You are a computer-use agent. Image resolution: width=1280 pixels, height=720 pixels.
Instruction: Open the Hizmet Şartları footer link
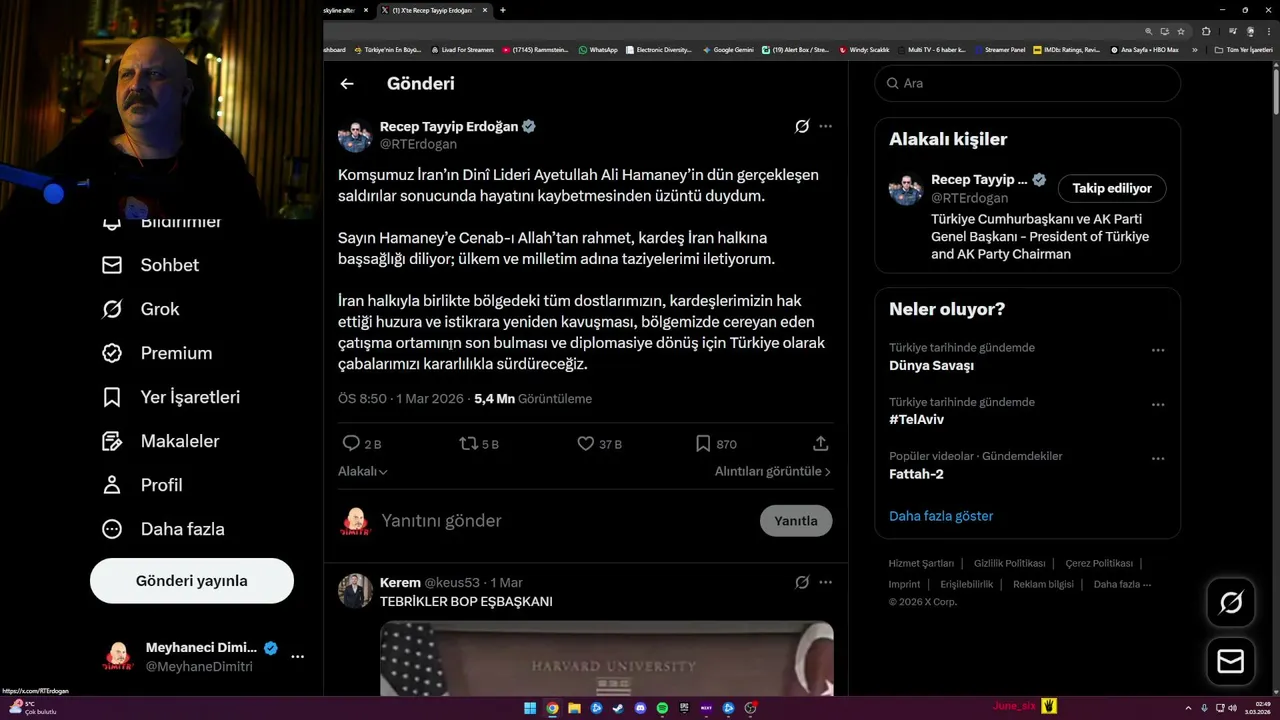point(921,563)
